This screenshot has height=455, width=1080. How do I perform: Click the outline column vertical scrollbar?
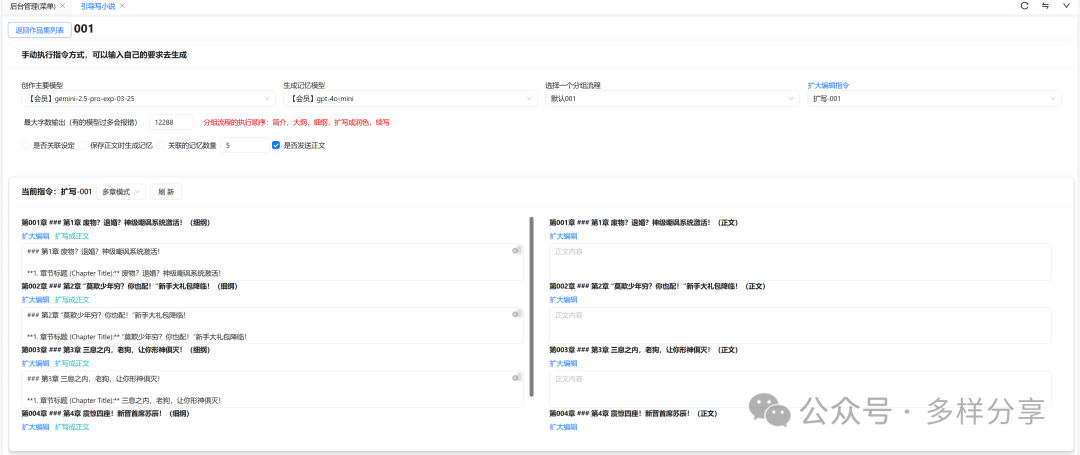pos(532,306)
